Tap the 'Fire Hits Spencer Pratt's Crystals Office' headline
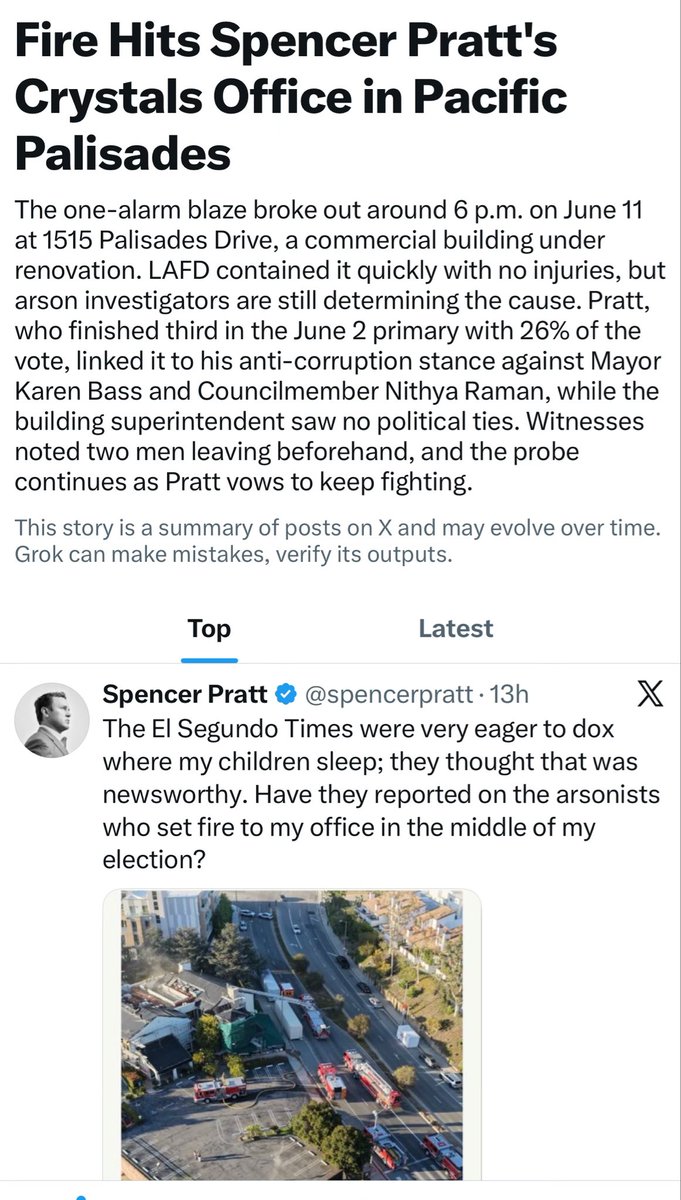This screenshot has height=1200, width=681. click(292, 98)
